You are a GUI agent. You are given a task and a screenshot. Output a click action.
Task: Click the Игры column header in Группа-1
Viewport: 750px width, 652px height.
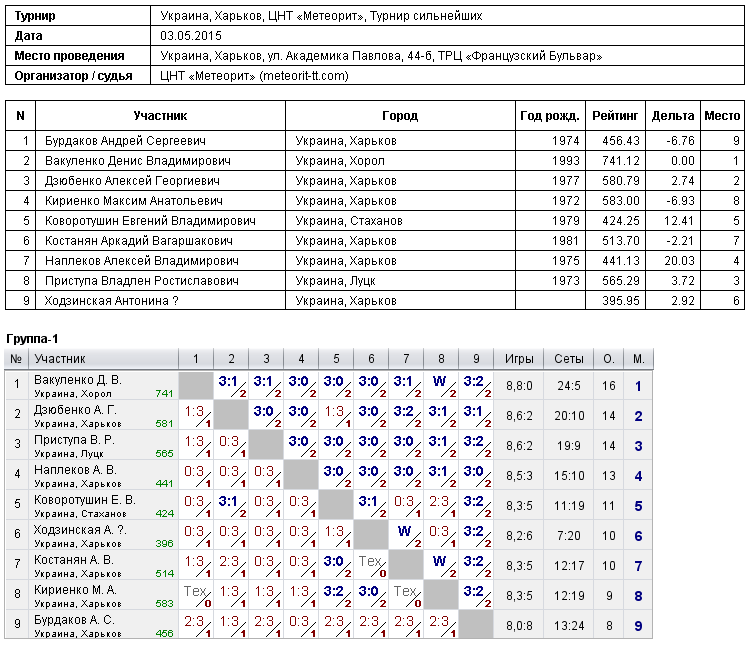point(519,359)
